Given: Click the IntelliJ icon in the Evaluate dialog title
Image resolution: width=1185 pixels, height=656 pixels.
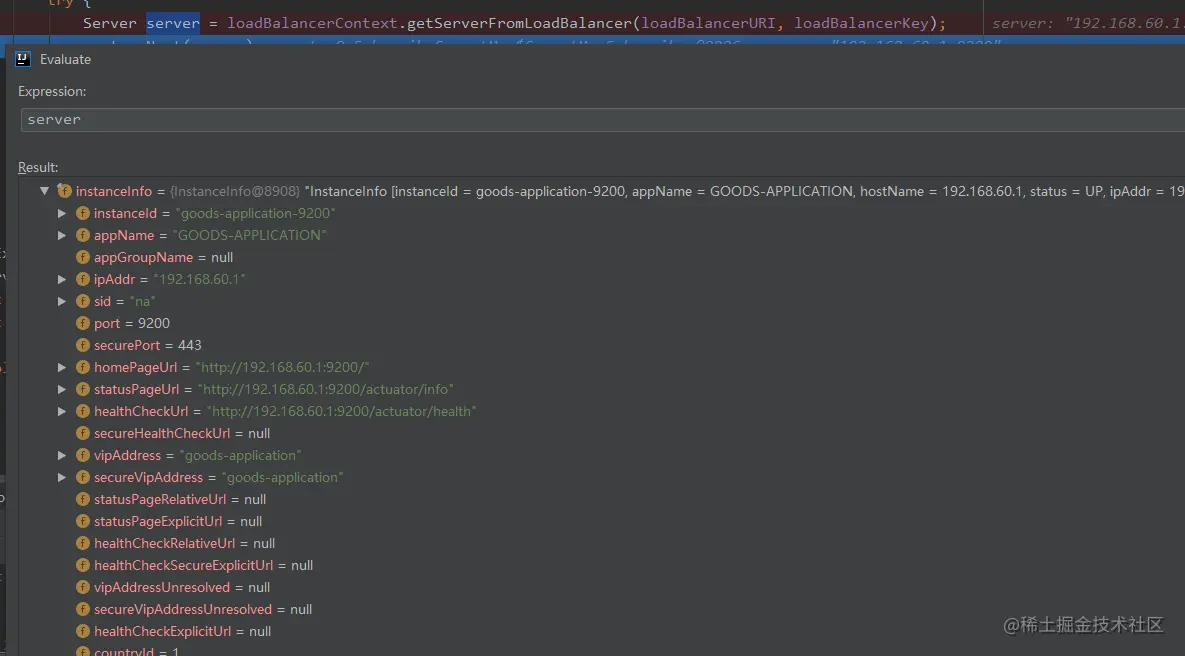Looking at the screenshot, I should pyautogui.click(x=23, y=59).
